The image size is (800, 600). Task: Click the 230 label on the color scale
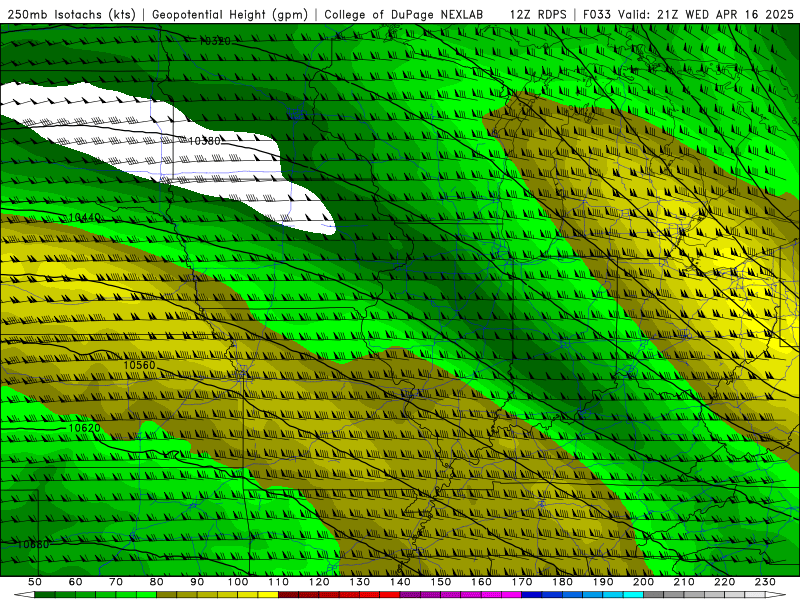765,582
